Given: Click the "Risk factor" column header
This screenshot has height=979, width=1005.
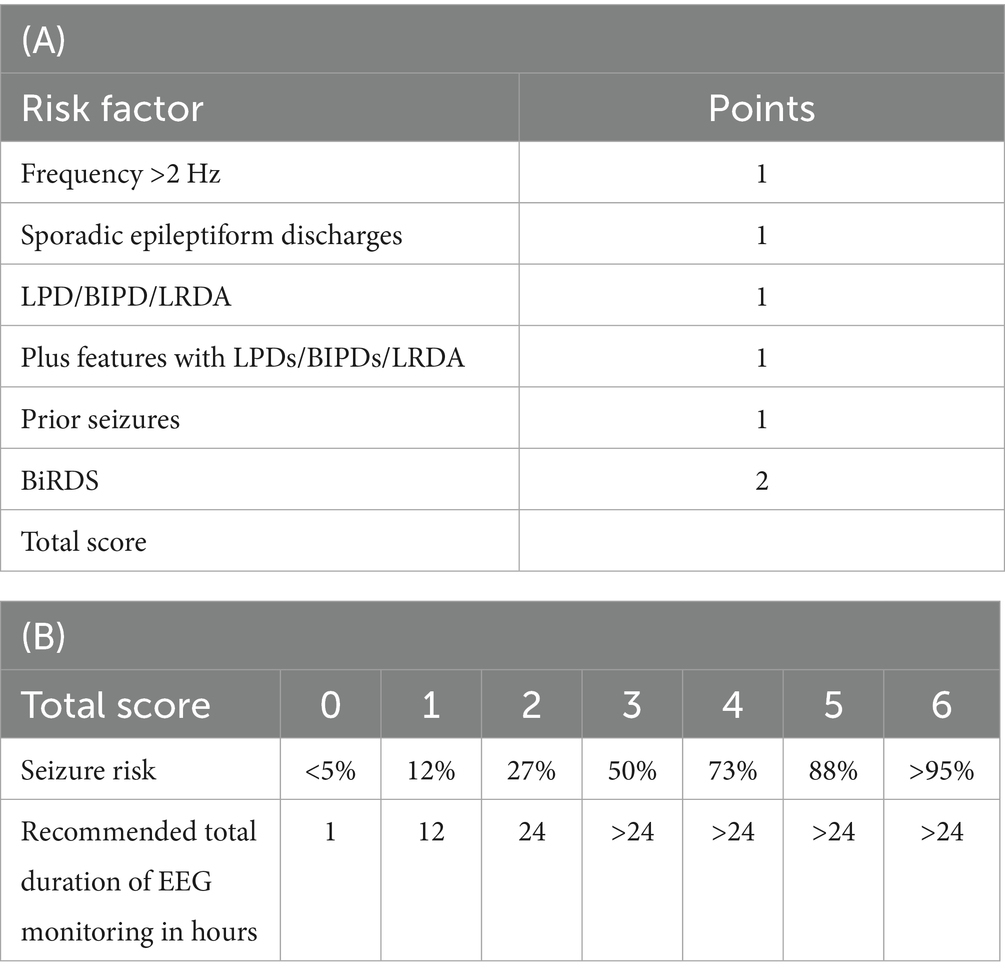Looking at the screenshot, I should 112,108.
